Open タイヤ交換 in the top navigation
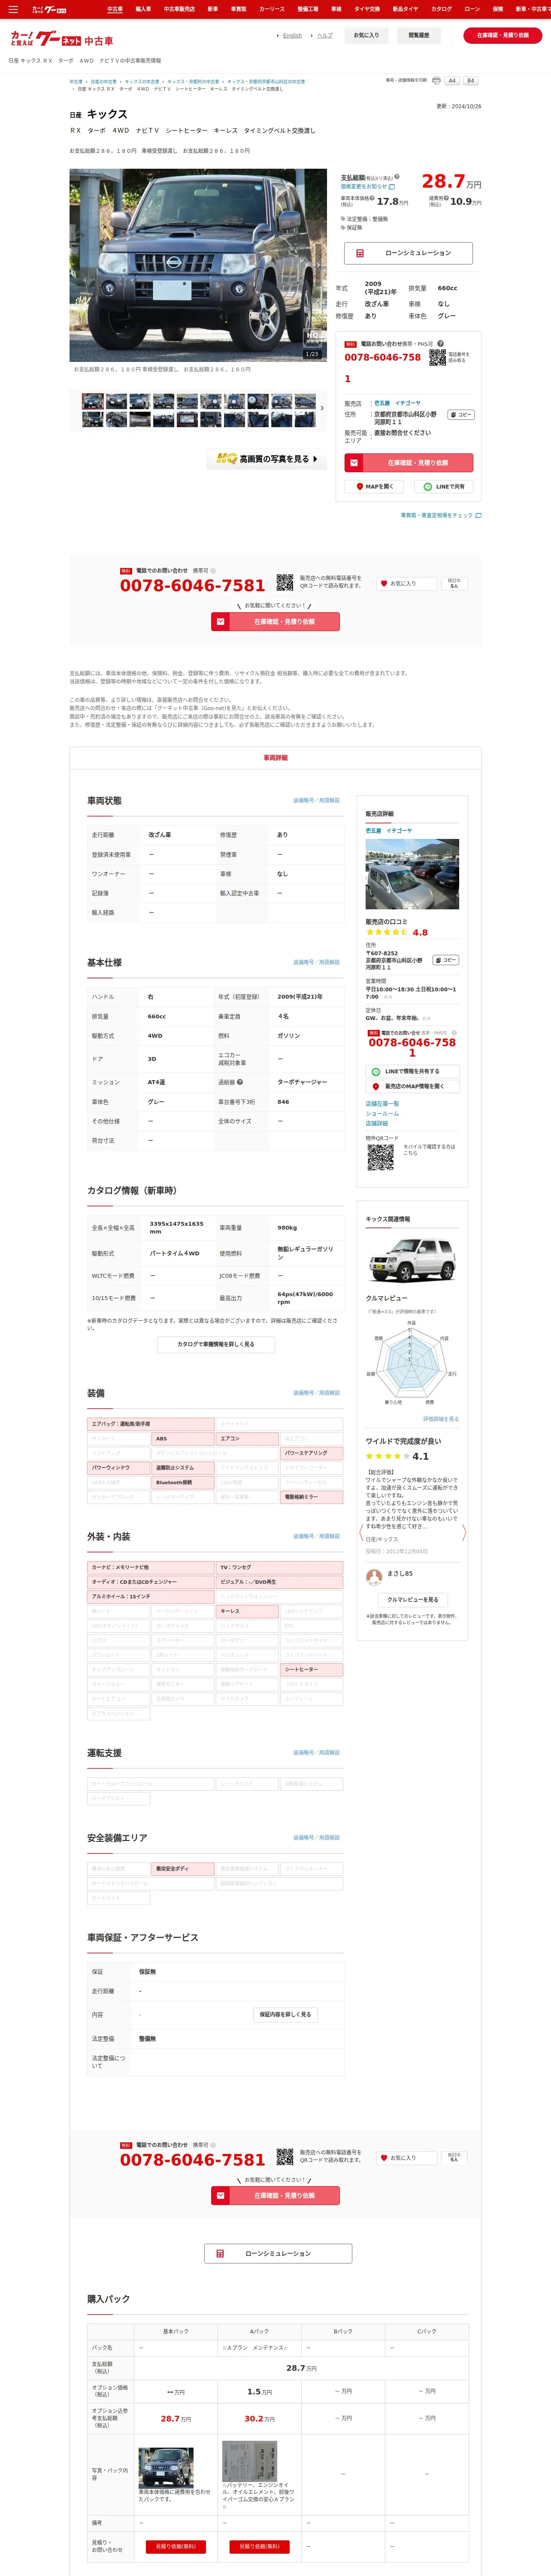 coord(367,9)
